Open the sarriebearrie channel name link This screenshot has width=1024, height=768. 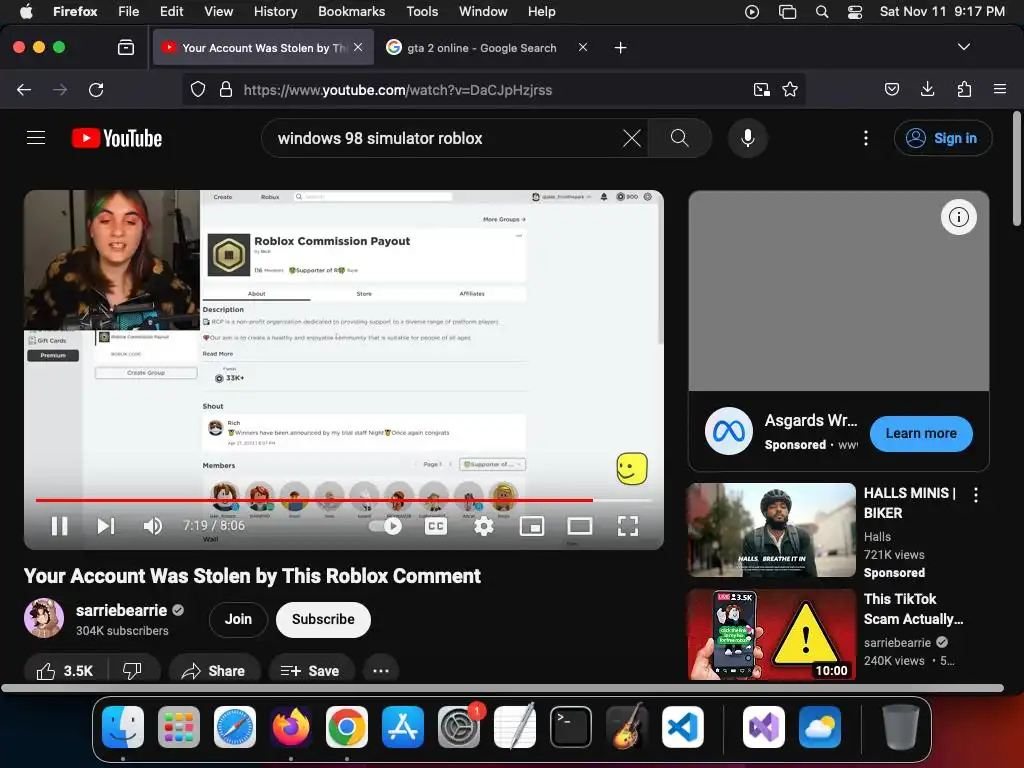pyautogui.click(x=121, y=610)
